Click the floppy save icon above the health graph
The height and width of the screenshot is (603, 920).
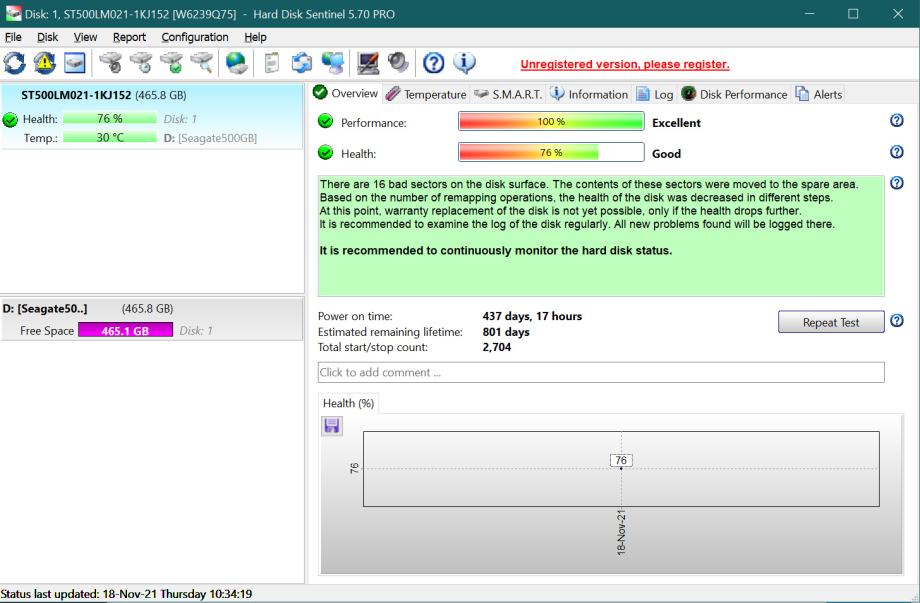pos(332,426)
